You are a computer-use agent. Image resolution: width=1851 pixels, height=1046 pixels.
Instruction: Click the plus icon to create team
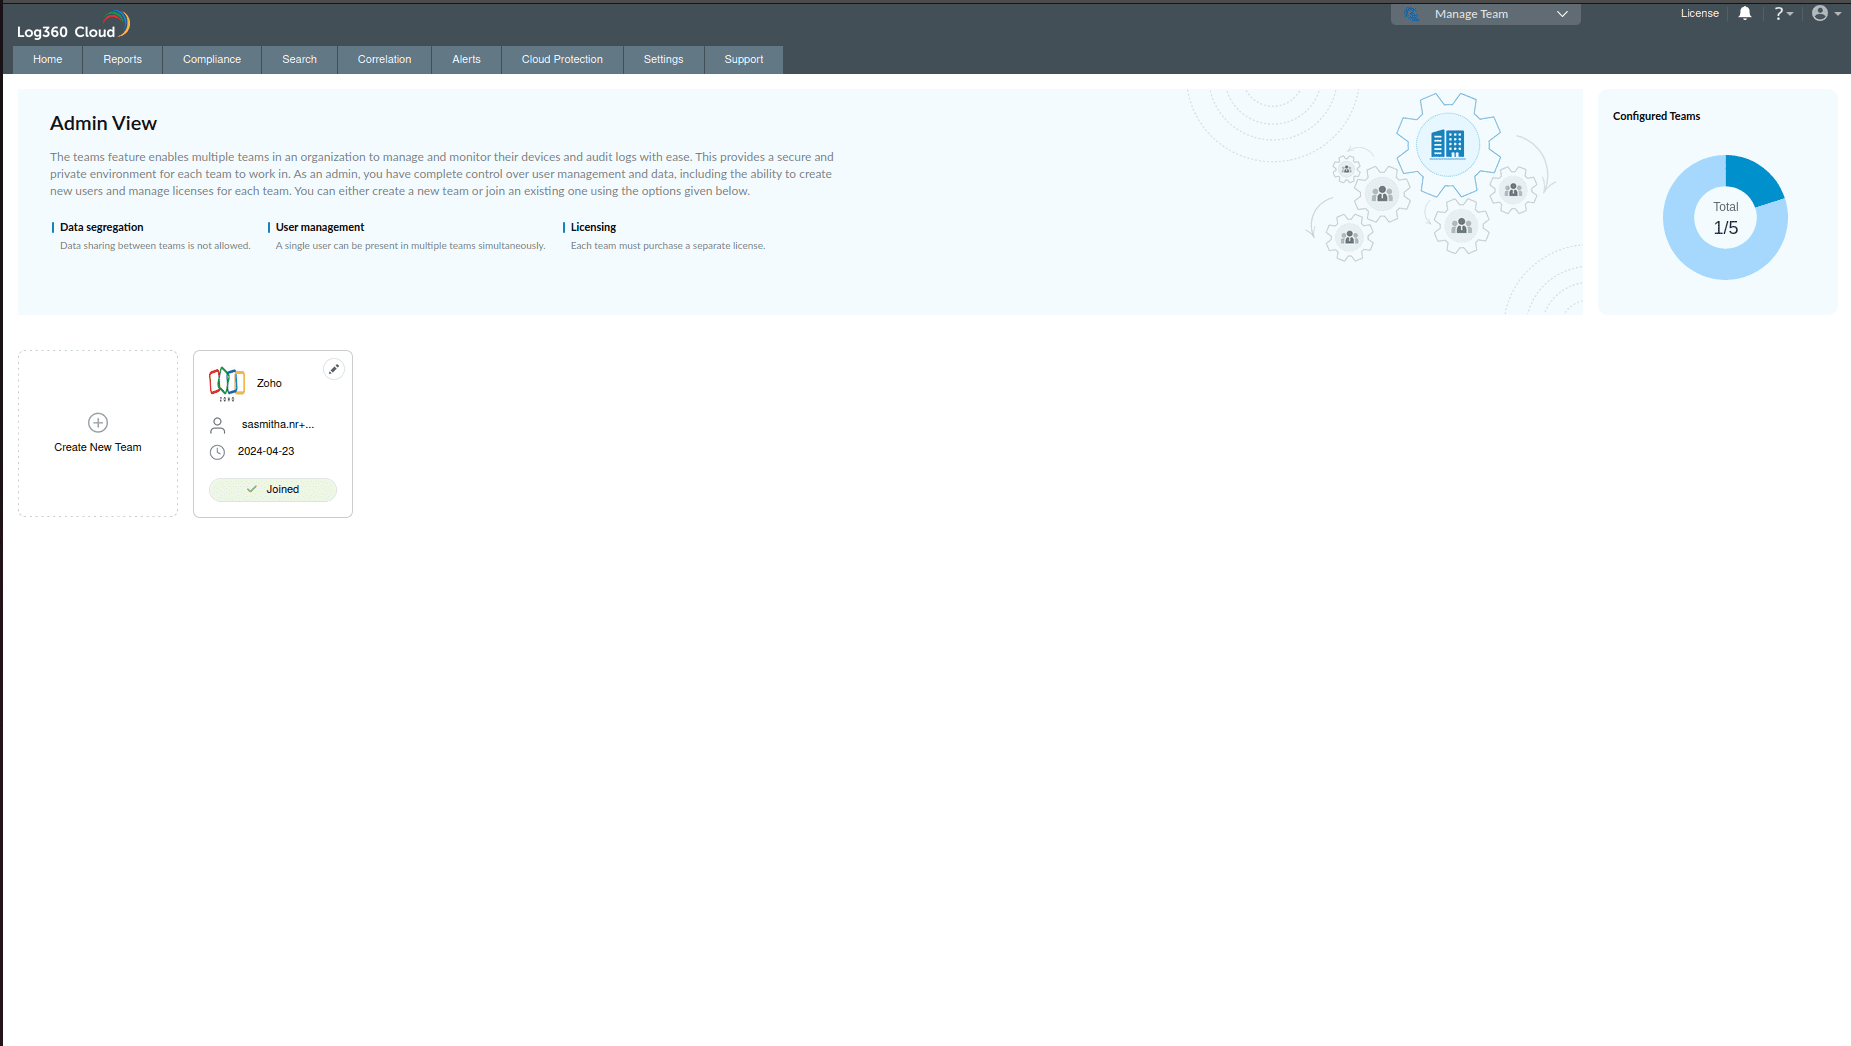pos(98,423)
